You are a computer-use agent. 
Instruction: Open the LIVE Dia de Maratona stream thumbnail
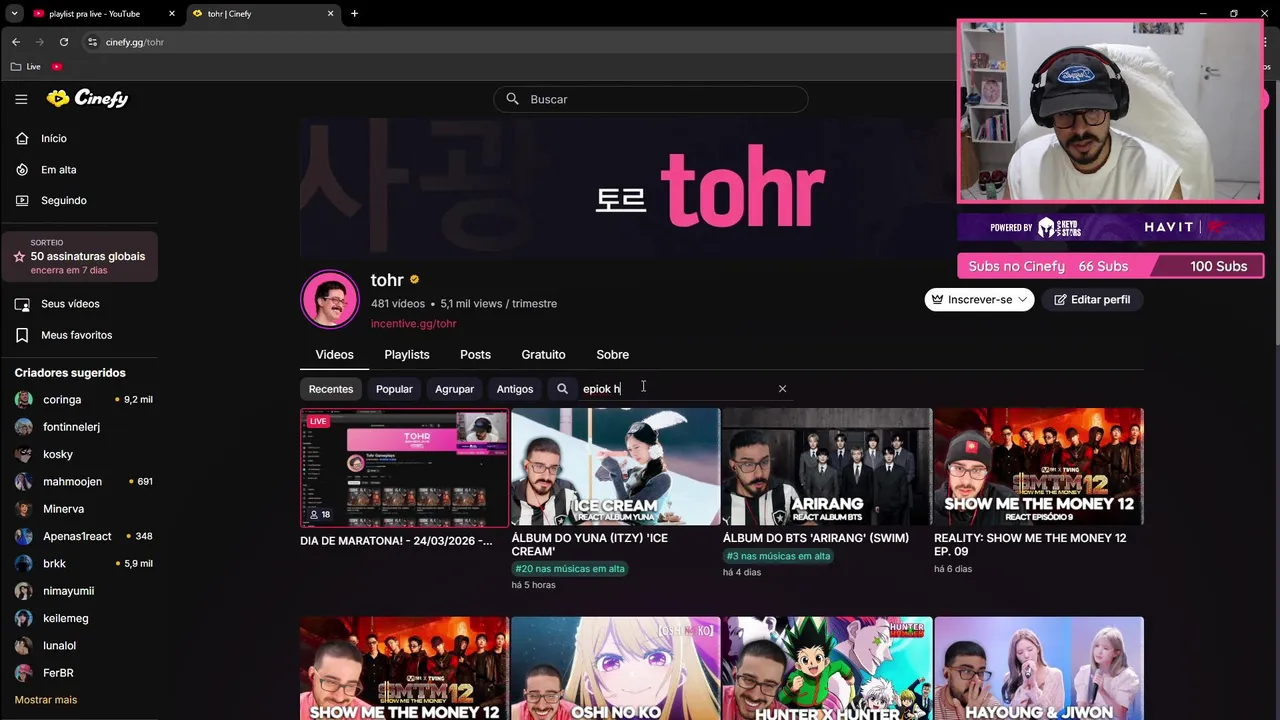404,467
